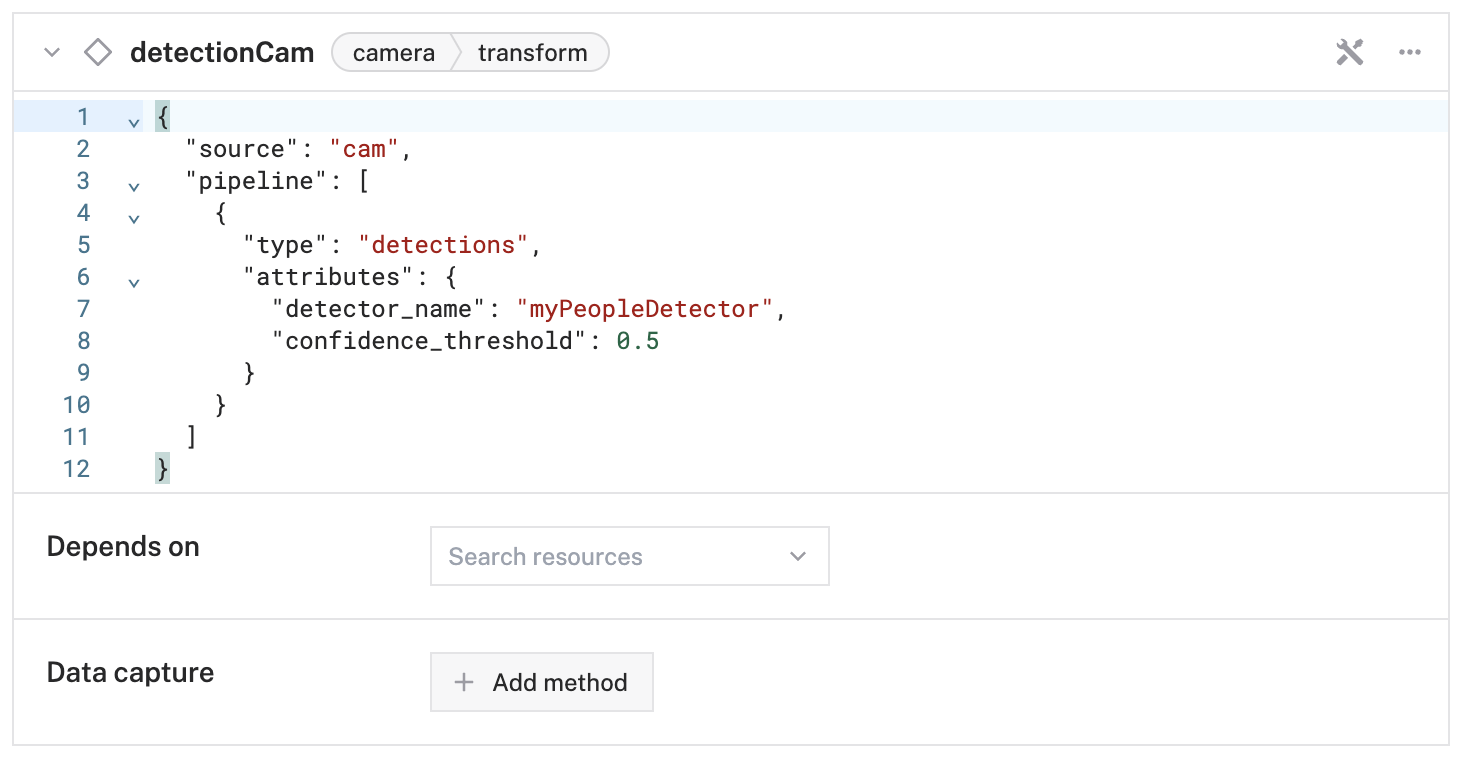Open the Search resources dropdown
The width and height of the screenshot is (1466, 758).
[x=629, y=557]
